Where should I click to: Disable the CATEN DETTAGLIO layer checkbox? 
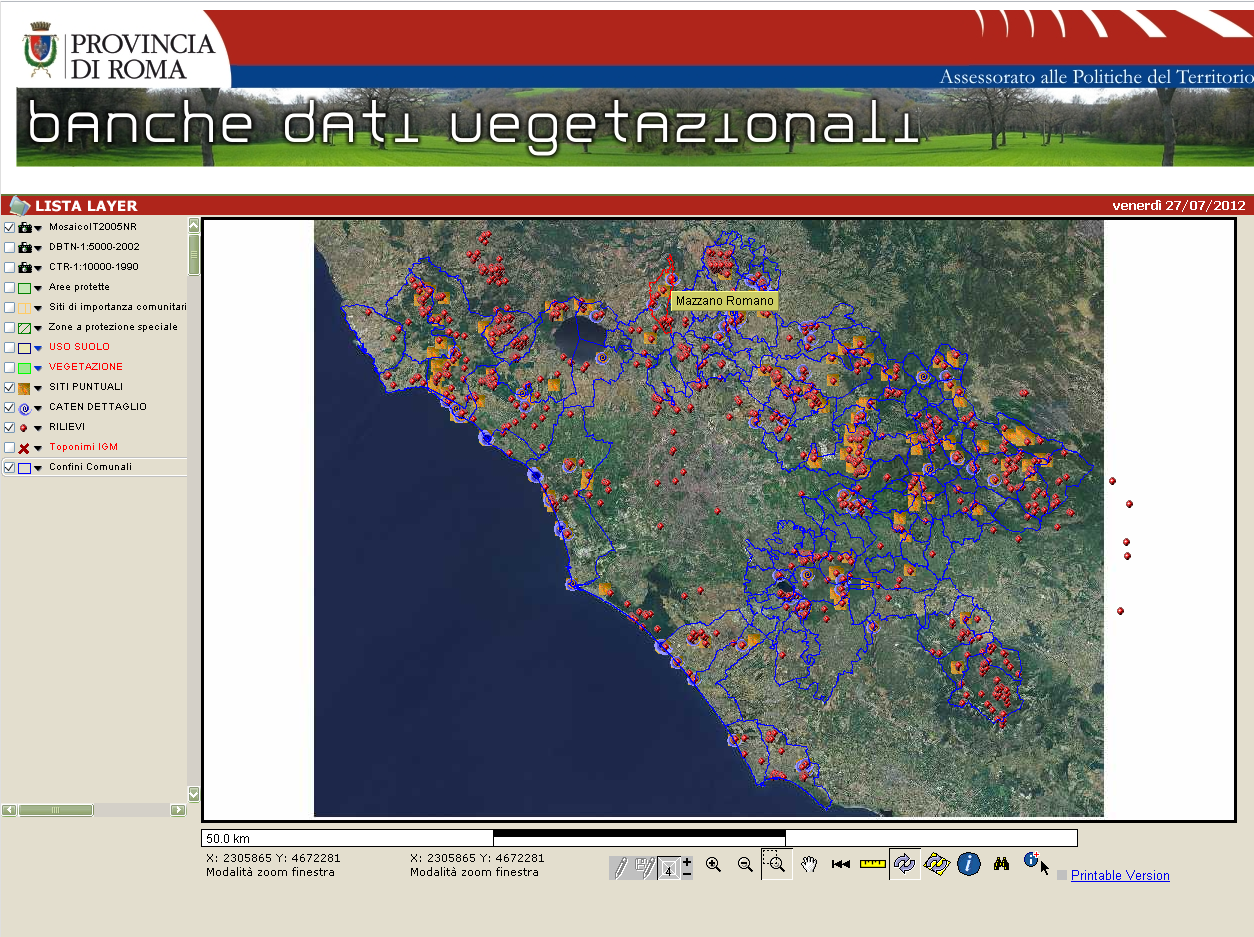point(9,408)
